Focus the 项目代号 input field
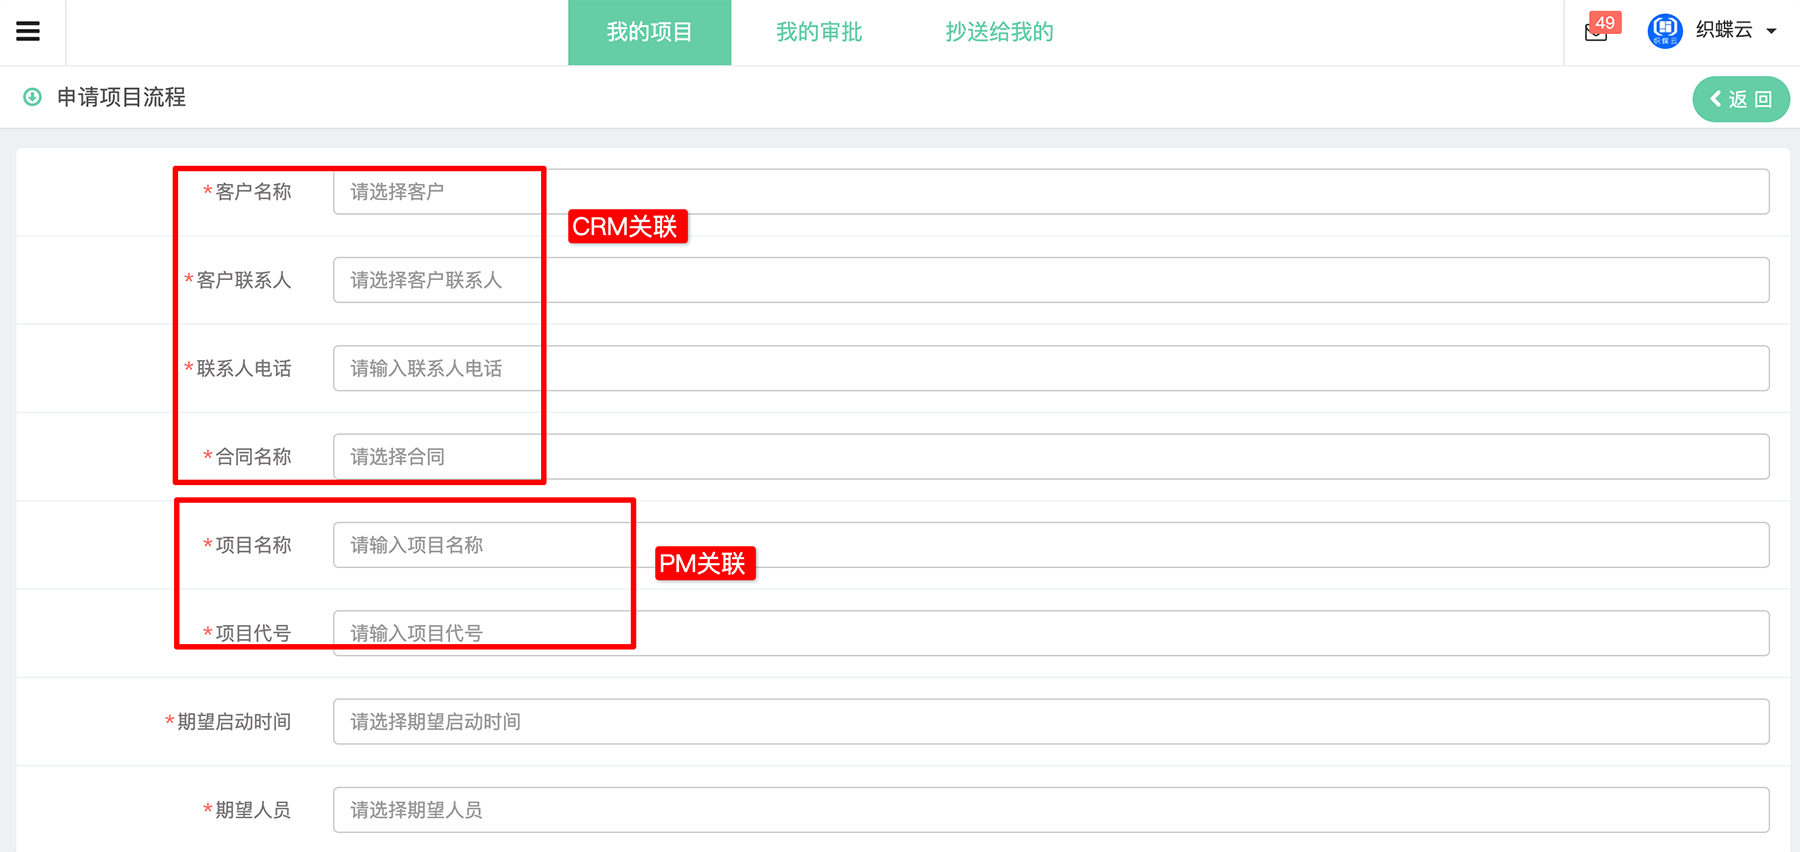 [1051, 633]
